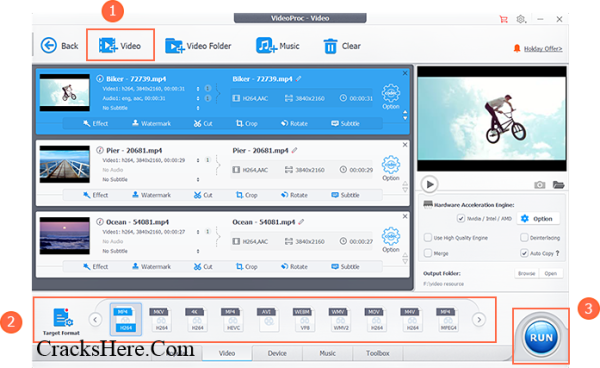Select MKV H264 target format
The image size is (600, 368).
point(161,319)
